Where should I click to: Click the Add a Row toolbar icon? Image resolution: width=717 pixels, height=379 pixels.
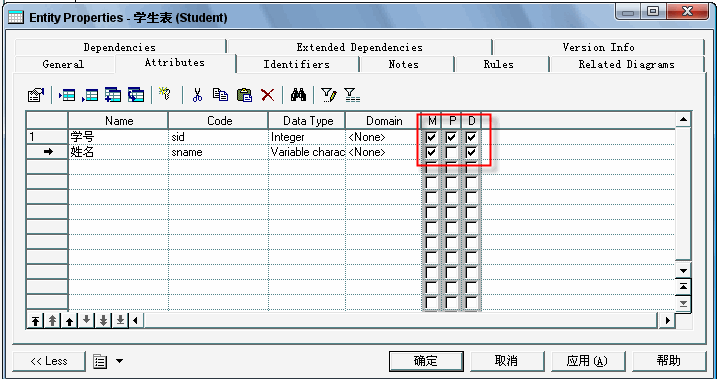(x=90, y=95)
